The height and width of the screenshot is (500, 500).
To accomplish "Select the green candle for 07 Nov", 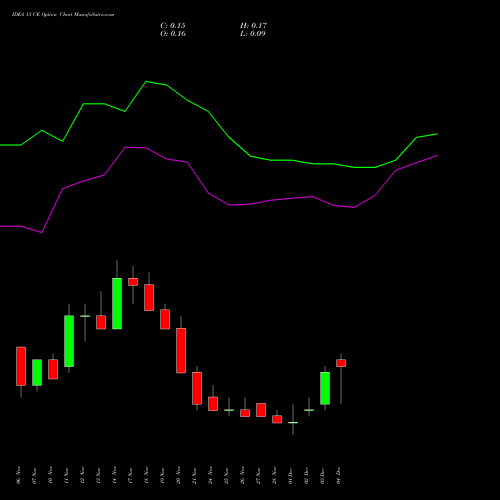I will (37, 372).
